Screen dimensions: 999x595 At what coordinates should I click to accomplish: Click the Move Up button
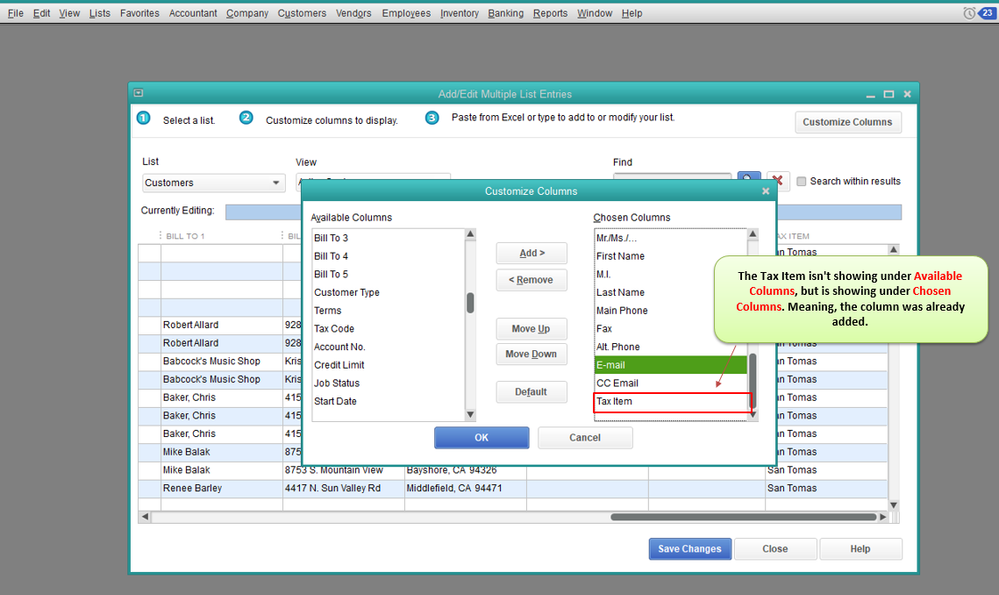click(x=531, y=329)
